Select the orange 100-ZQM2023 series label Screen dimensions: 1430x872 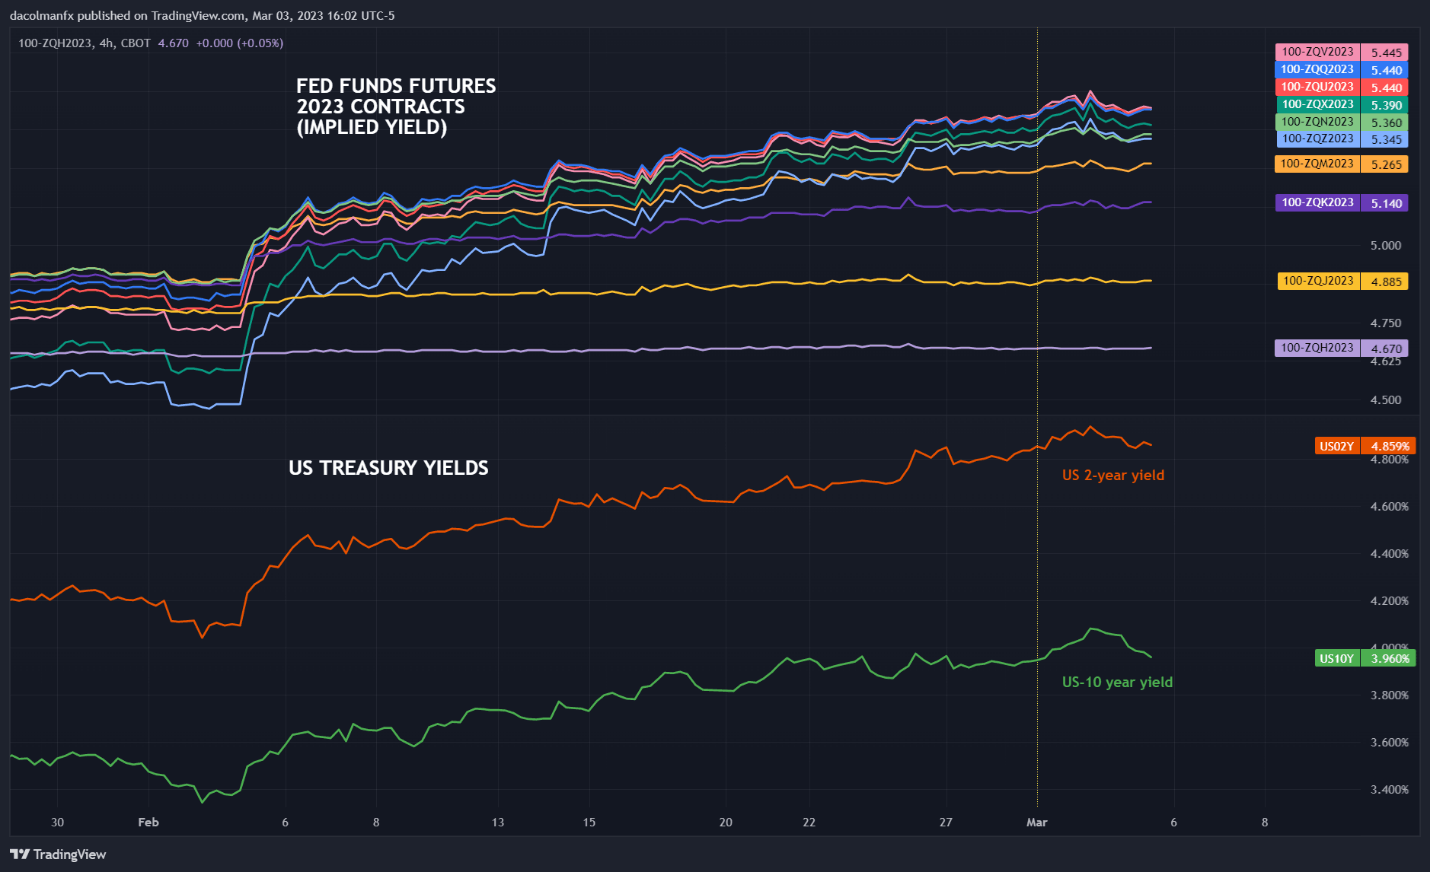[x=1317, y=164]
